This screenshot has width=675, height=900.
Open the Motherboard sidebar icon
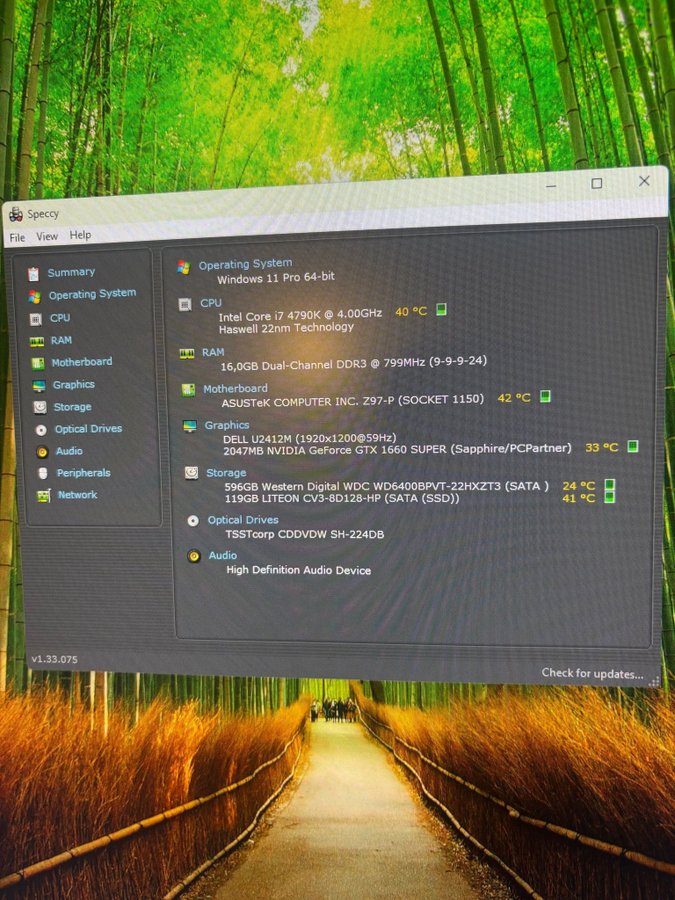pyautogui.click(x=37, y=363)
